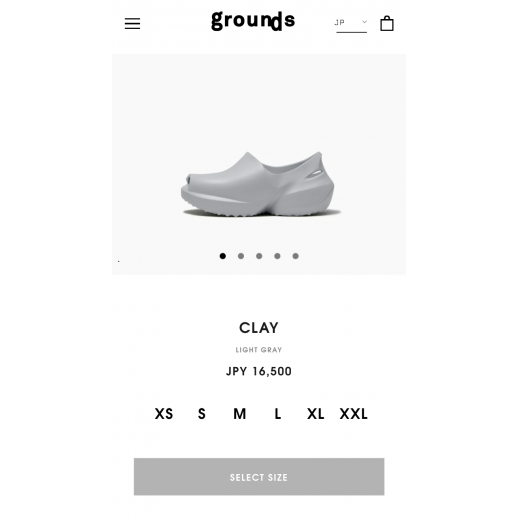The image size is (520, 520).
Task: Click the LIGHT GRAY color label
Action: coord(259,350)
